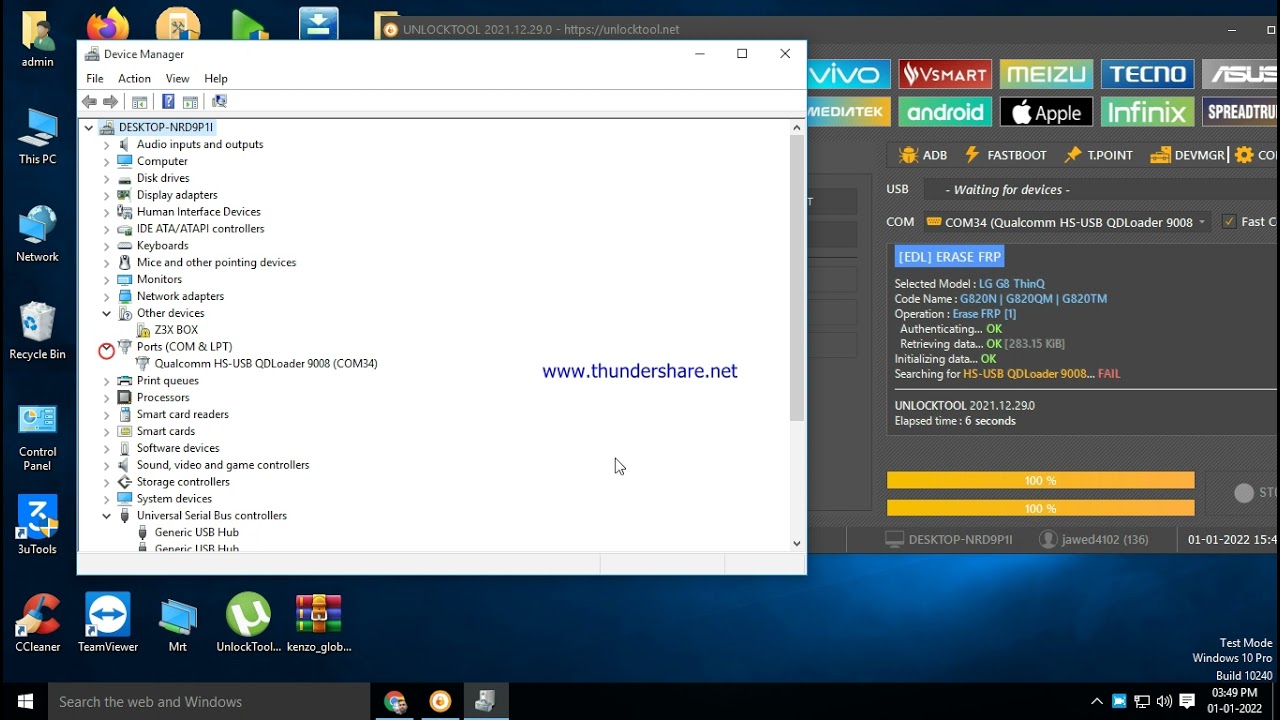Open the COM34 port dropdown

1065,222
